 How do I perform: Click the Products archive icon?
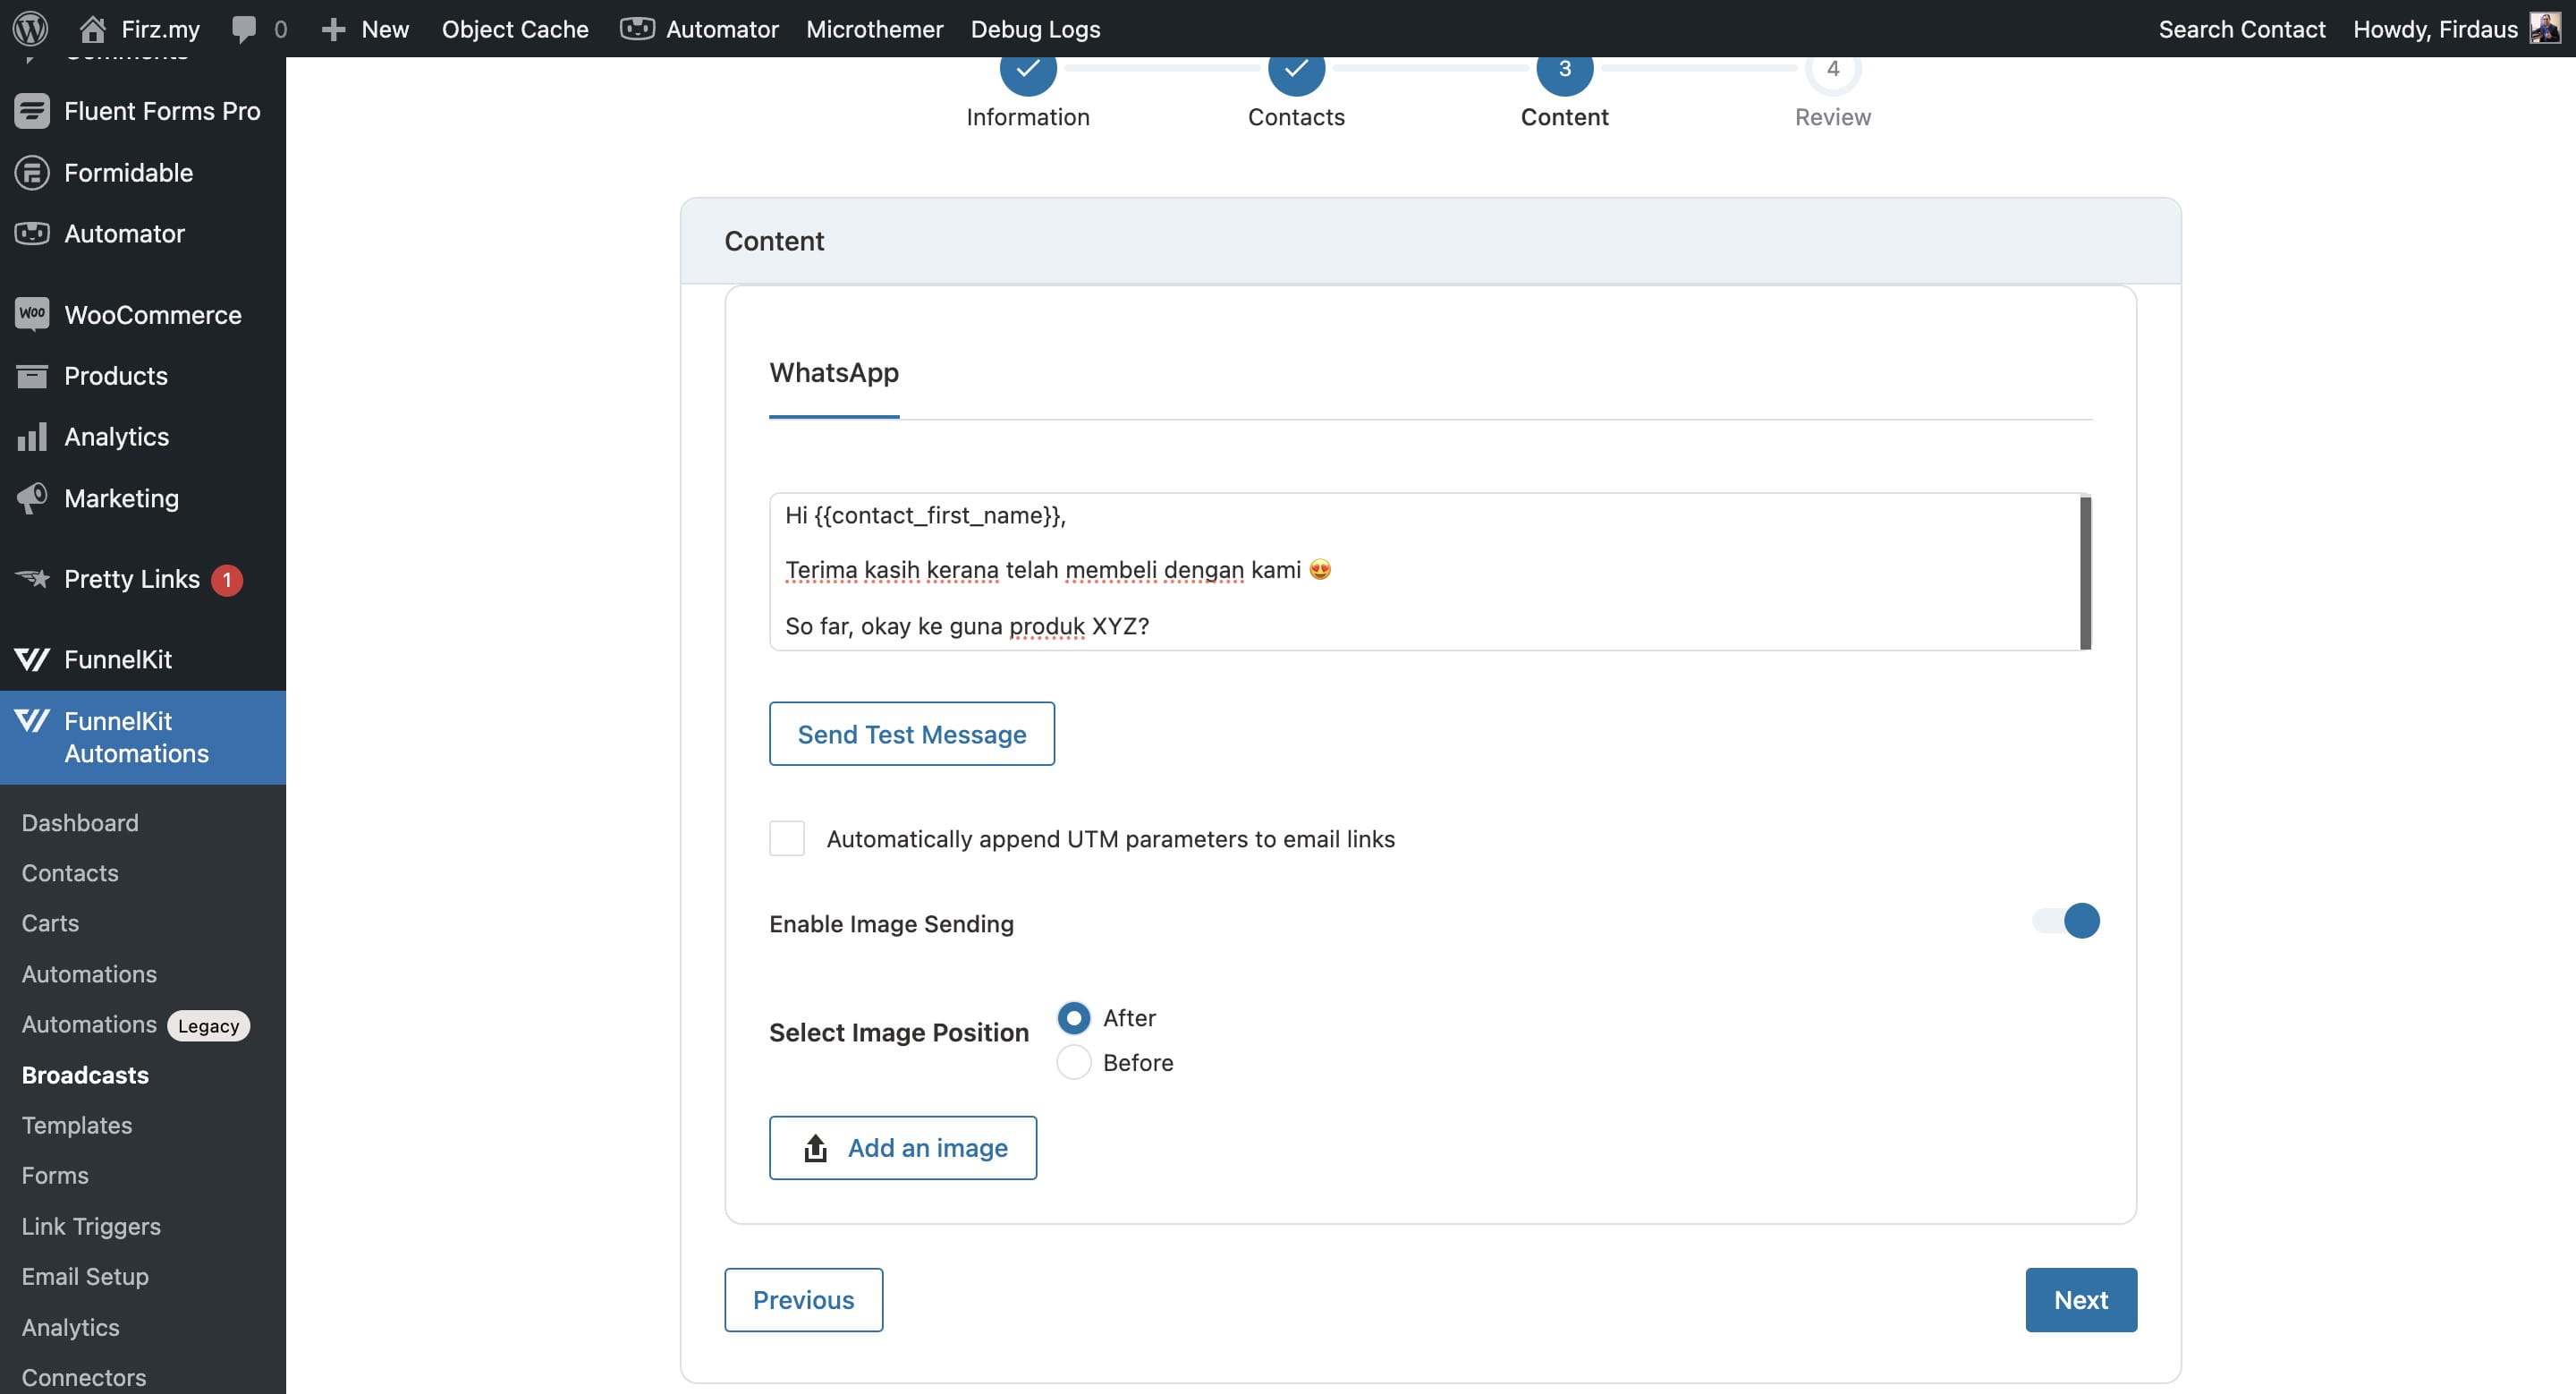tap(32, 376)
